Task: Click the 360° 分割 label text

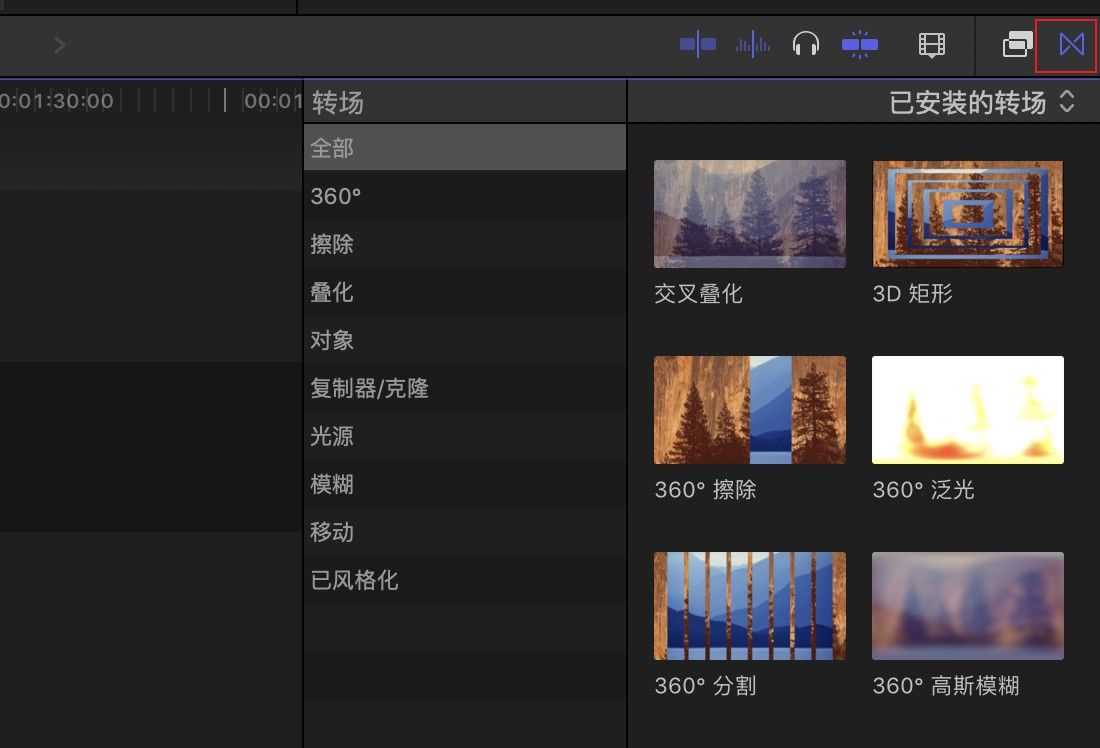Action: 705,686
